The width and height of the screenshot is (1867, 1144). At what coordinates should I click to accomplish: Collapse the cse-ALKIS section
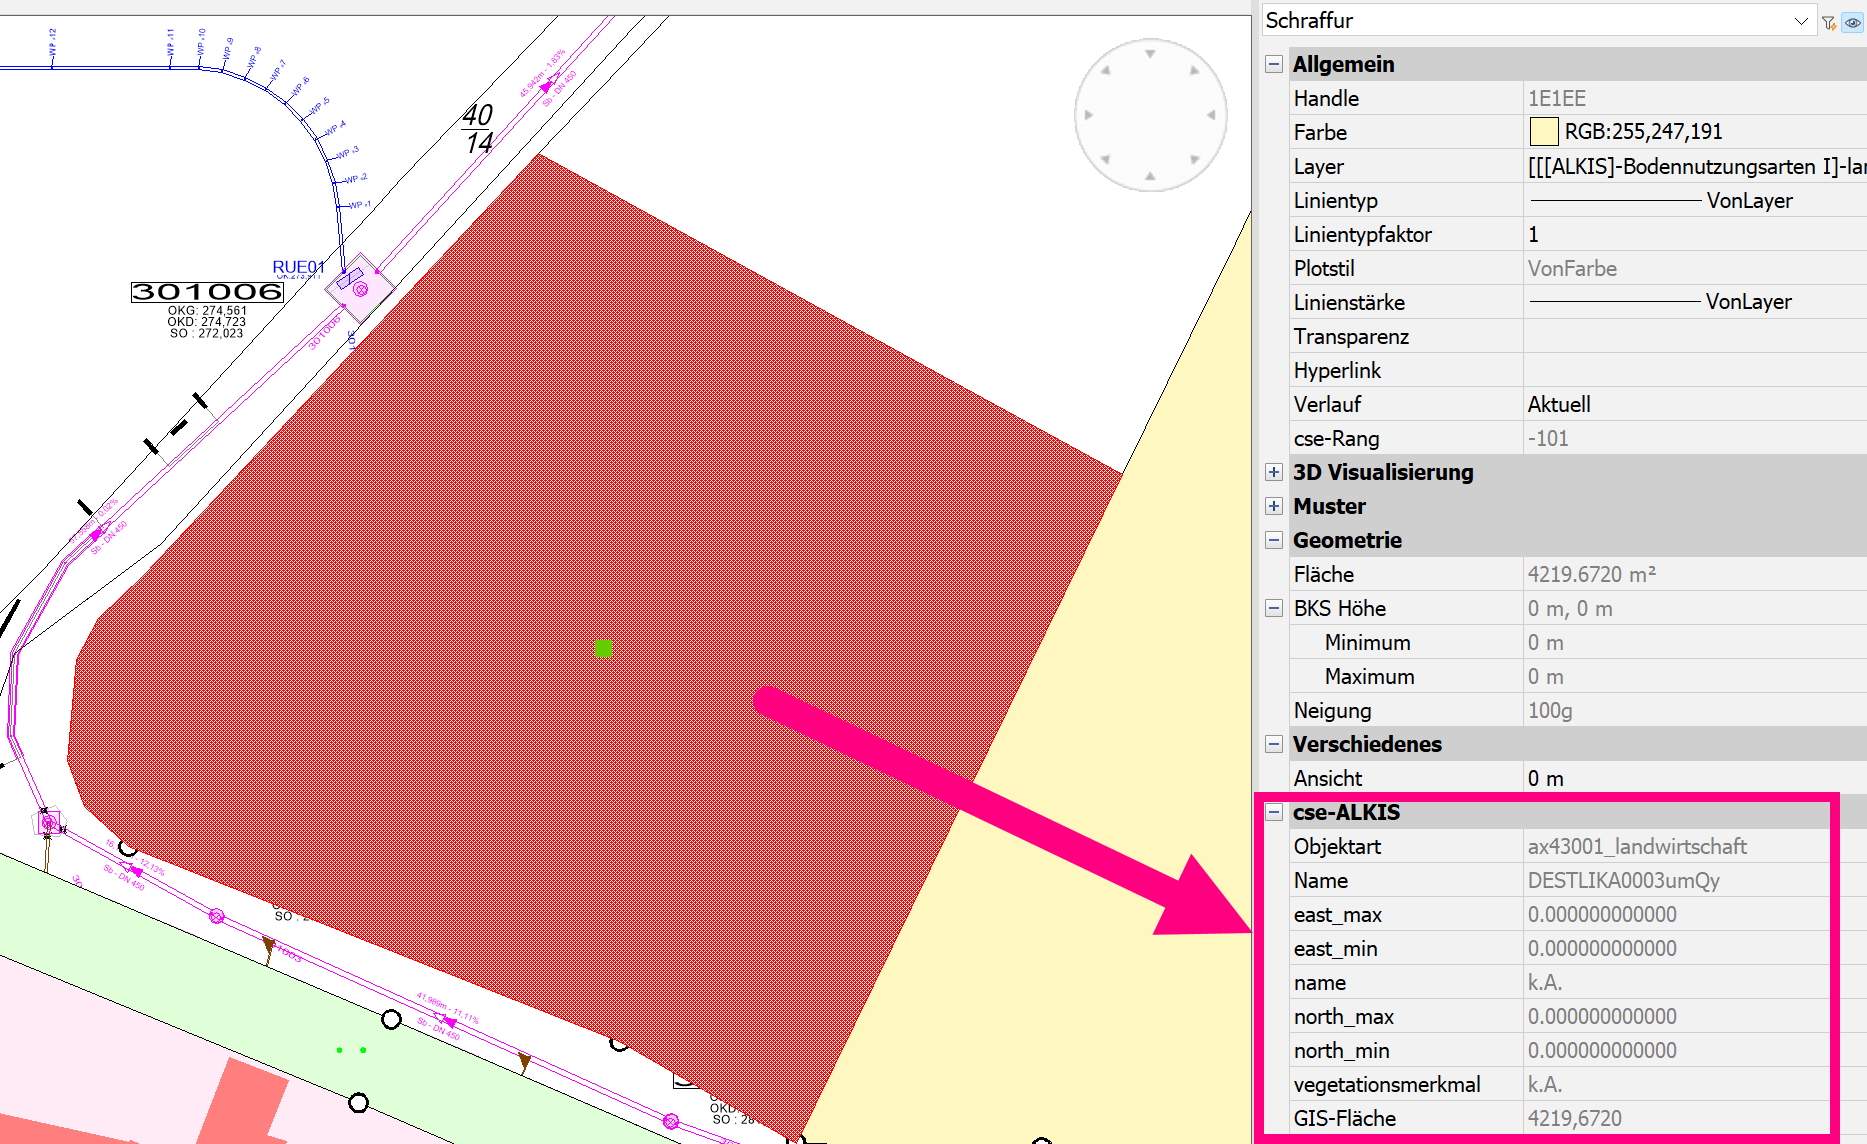point(1274,812)
